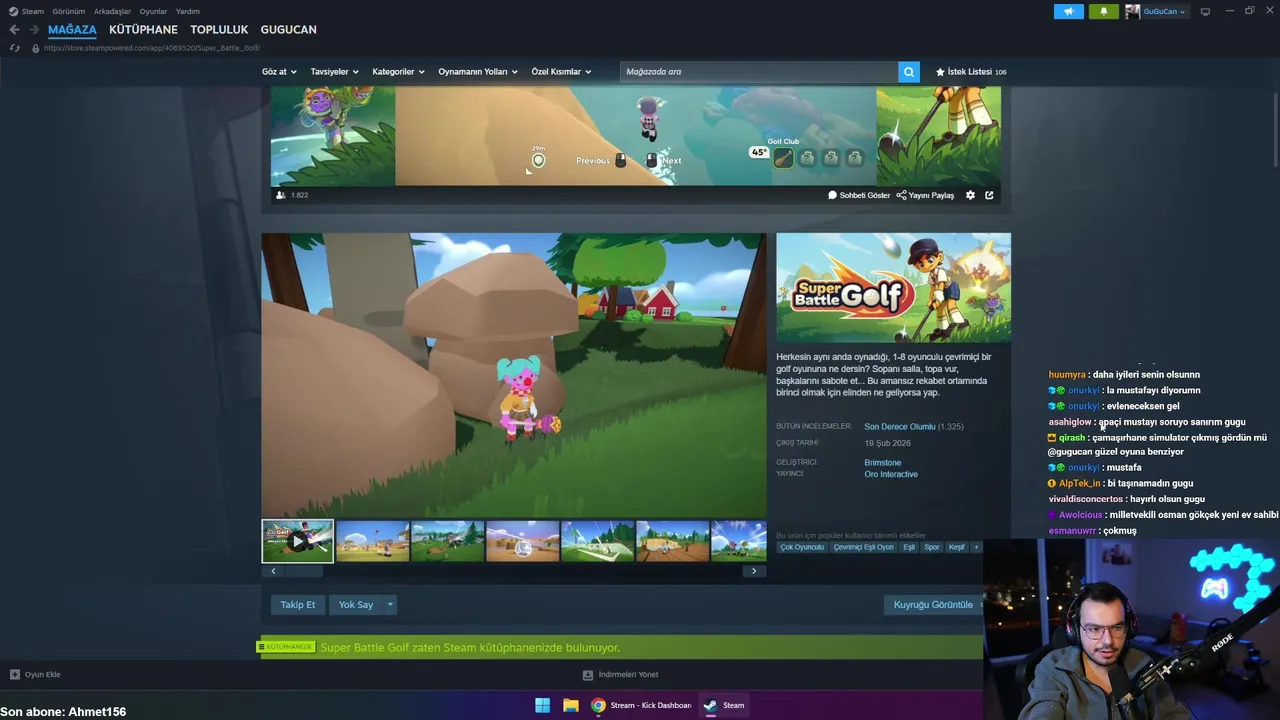Click the Mağazada ara search field

click(758, 72)
